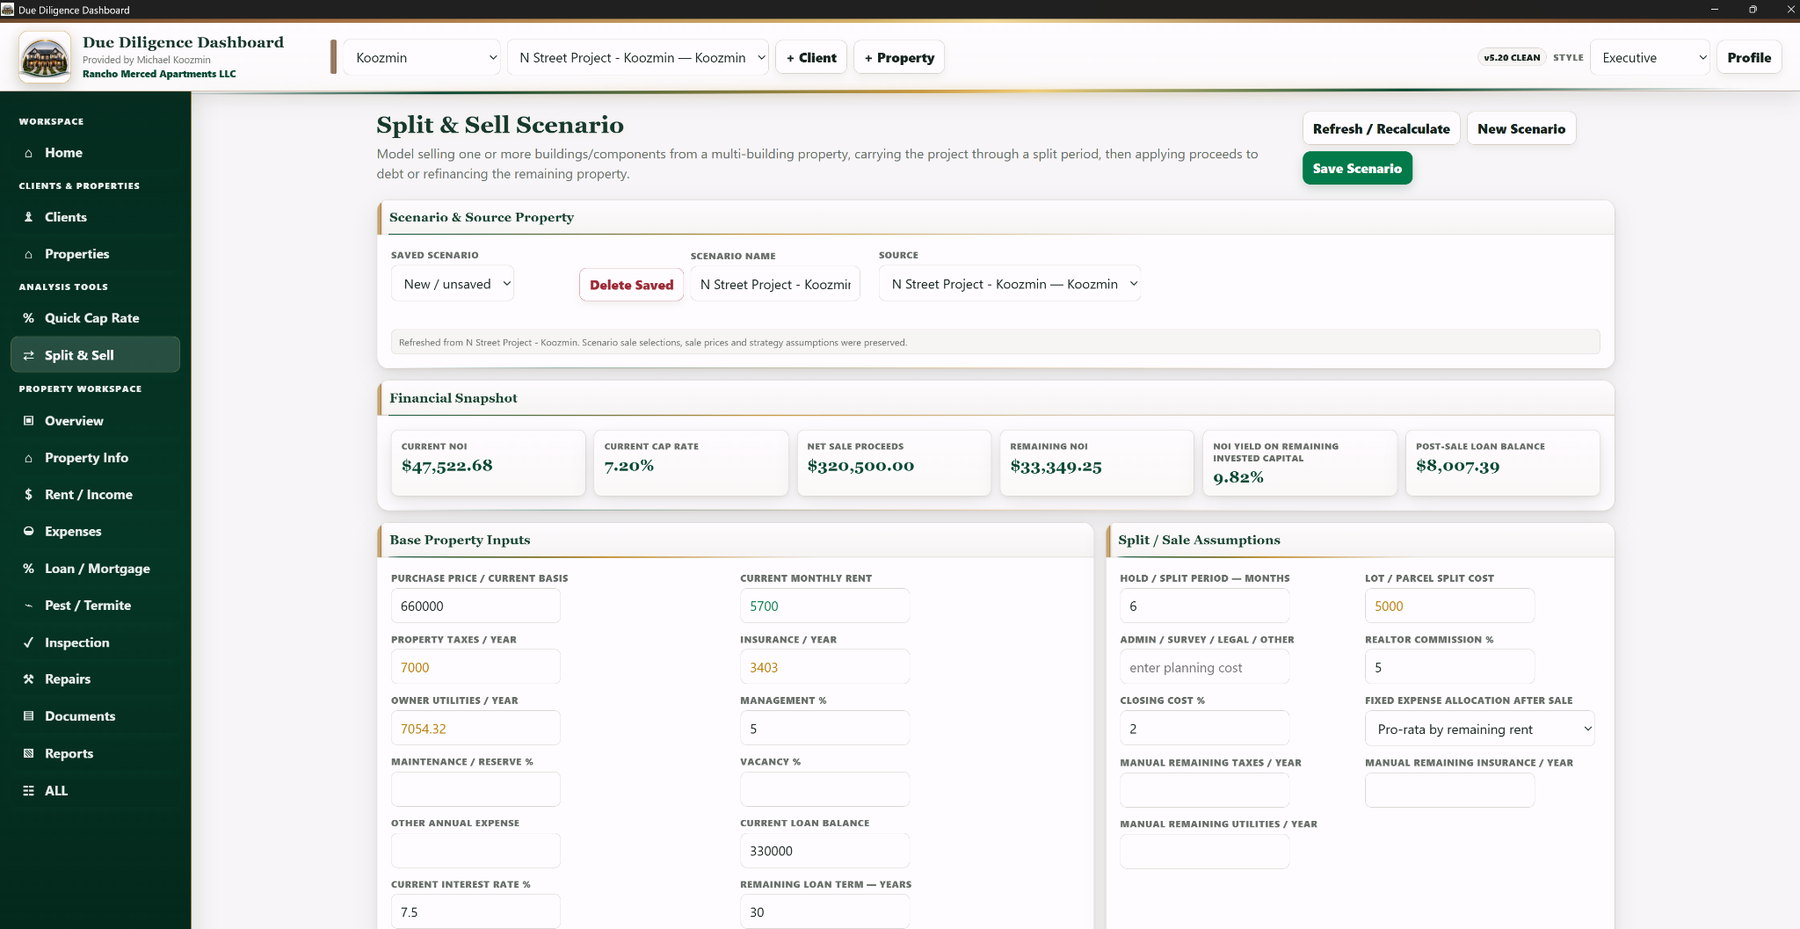1800x929 pixels.
Task: Click the Expenses pie icon
Action: pos(28,531)
